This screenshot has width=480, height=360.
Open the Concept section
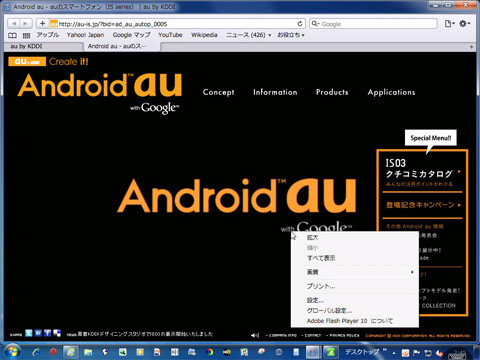point(218,92)
